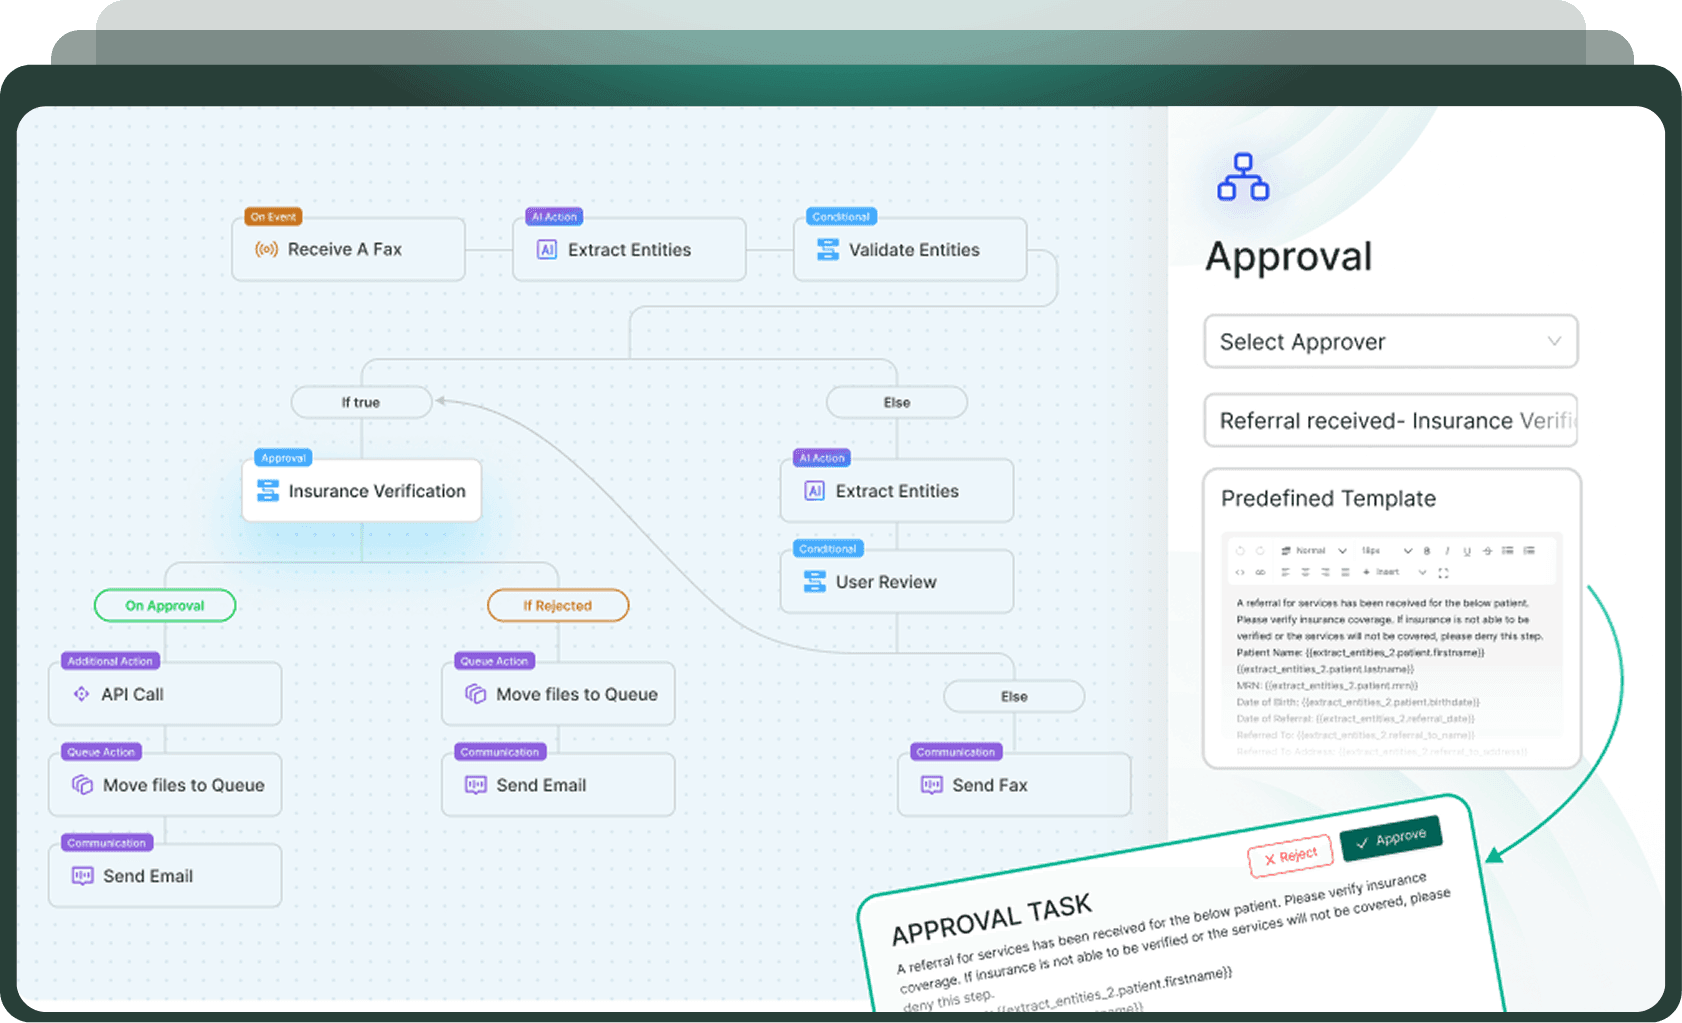Select the Insurance Verification node

(362, 490)
